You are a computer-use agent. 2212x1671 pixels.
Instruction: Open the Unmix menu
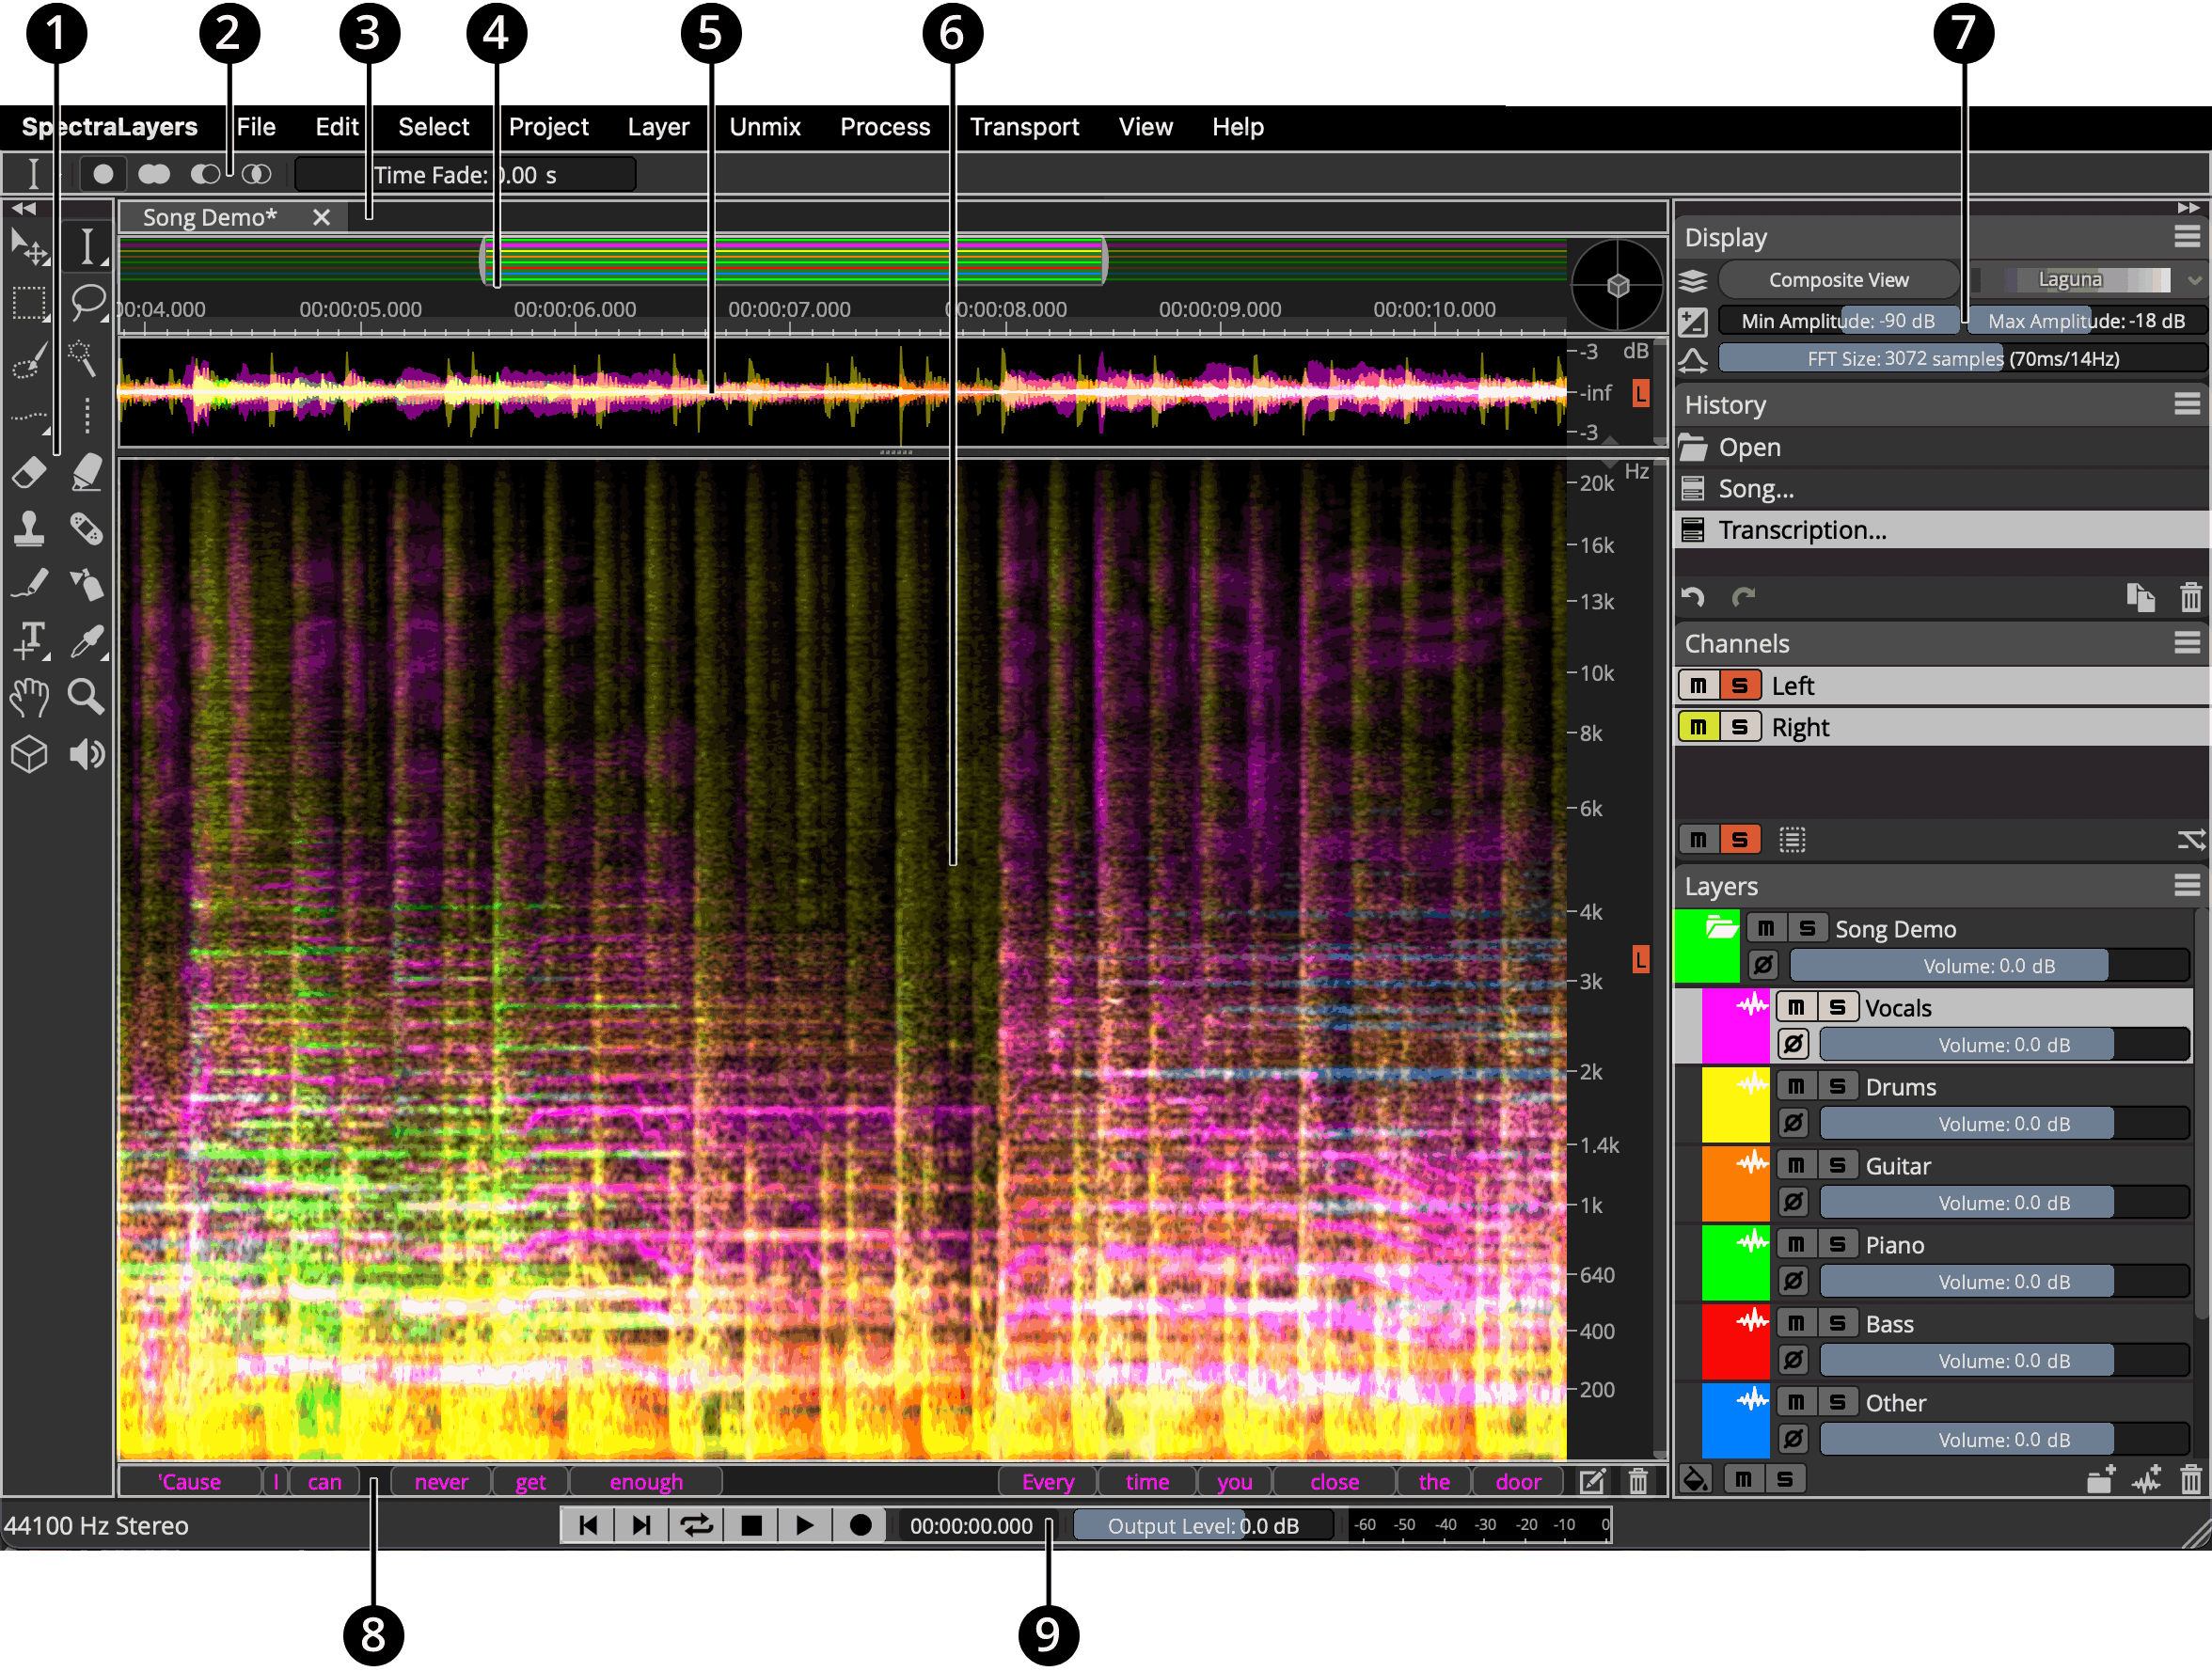click(765, 127)
